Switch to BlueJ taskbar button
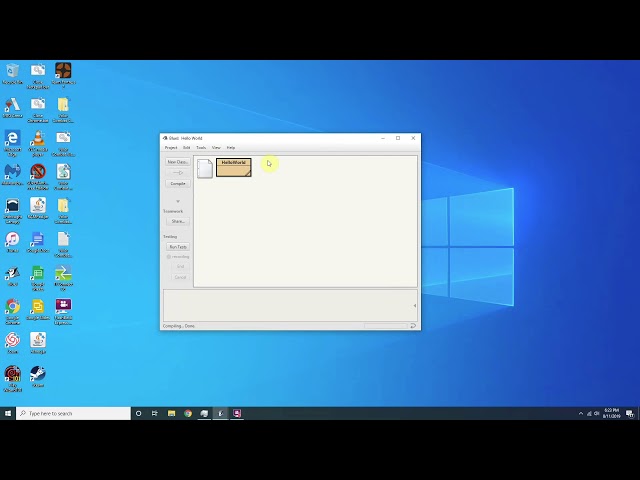Viewport: 640px width, 480px height. [x=220, y=413]
